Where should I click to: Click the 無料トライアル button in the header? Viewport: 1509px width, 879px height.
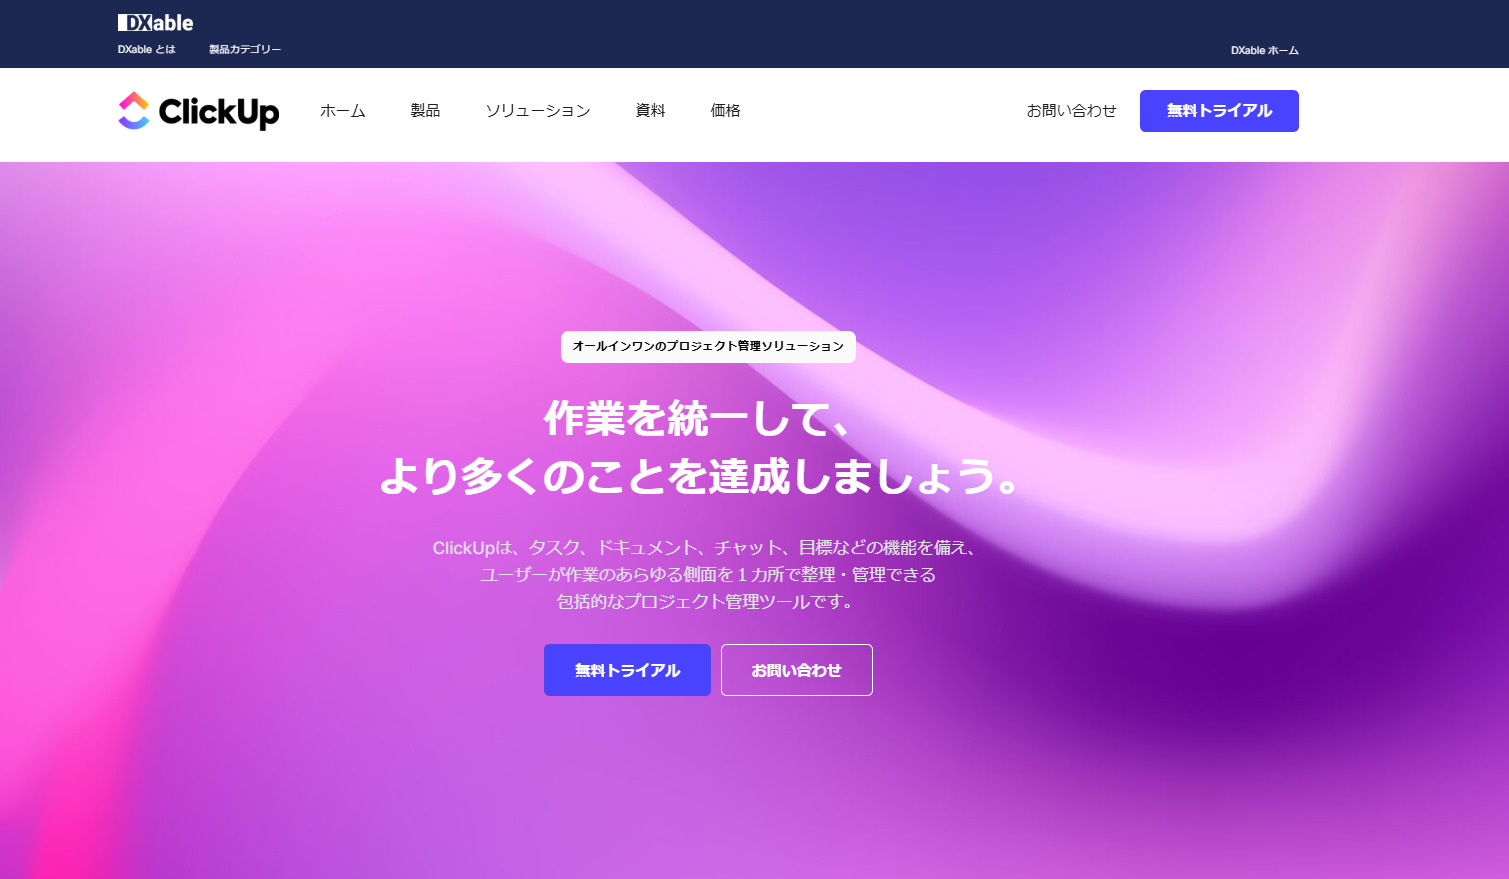tap(1219, 111)
